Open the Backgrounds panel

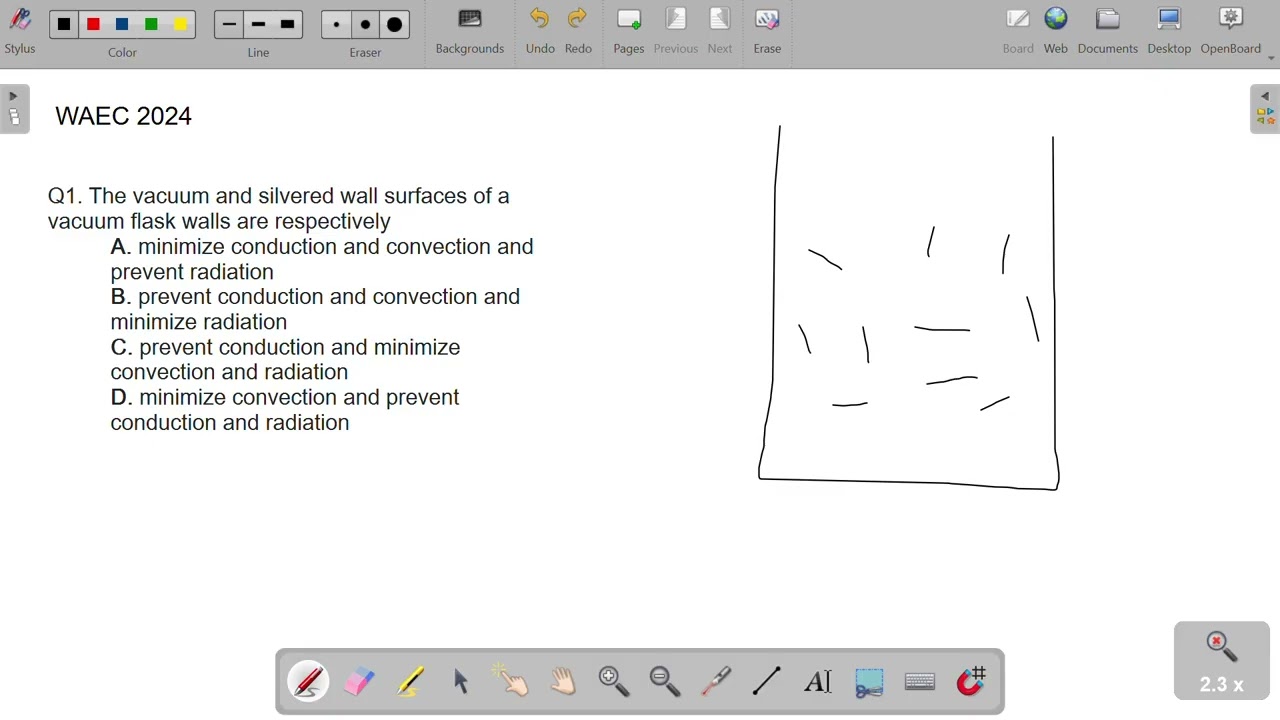pos(470,31)
